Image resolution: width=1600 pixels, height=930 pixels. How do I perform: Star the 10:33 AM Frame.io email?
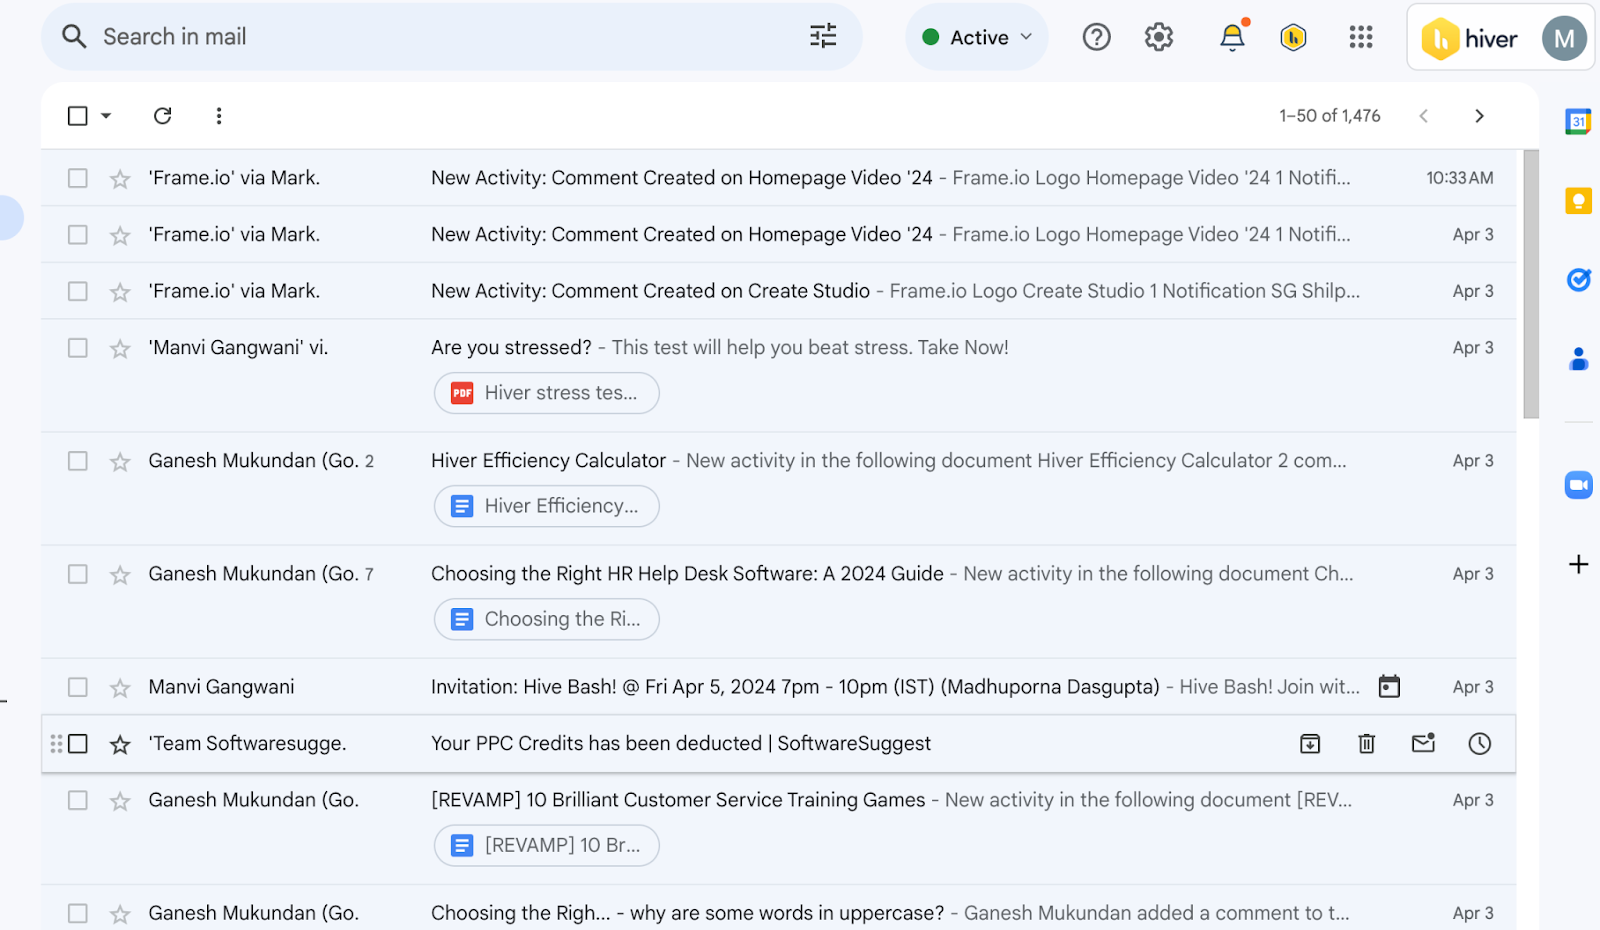pos(120,179)
